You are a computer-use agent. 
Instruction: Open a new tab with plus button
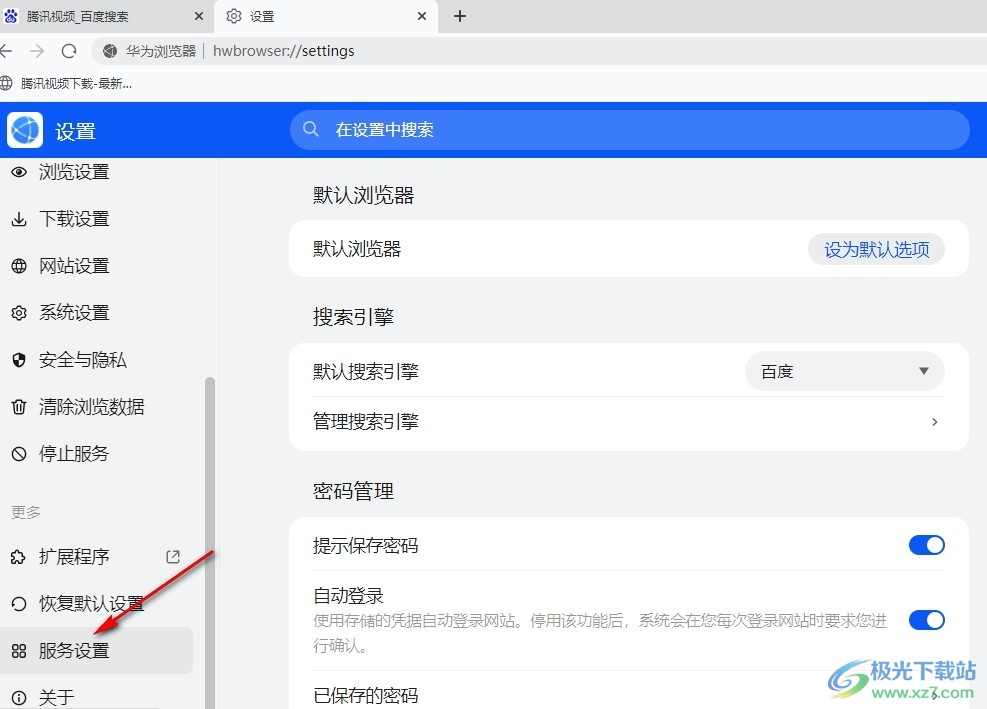coord(460,16)
